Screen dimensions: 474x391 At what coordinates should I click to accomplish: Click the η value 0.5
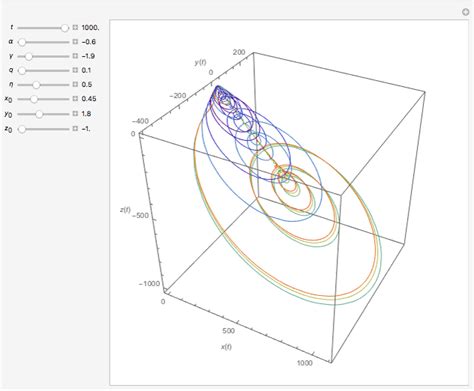[87, 85]
